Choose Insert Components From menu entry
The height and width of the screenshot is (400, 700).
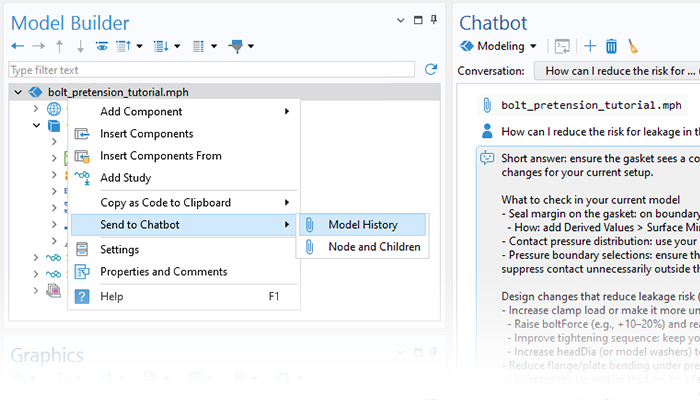[x=184, y=156]
